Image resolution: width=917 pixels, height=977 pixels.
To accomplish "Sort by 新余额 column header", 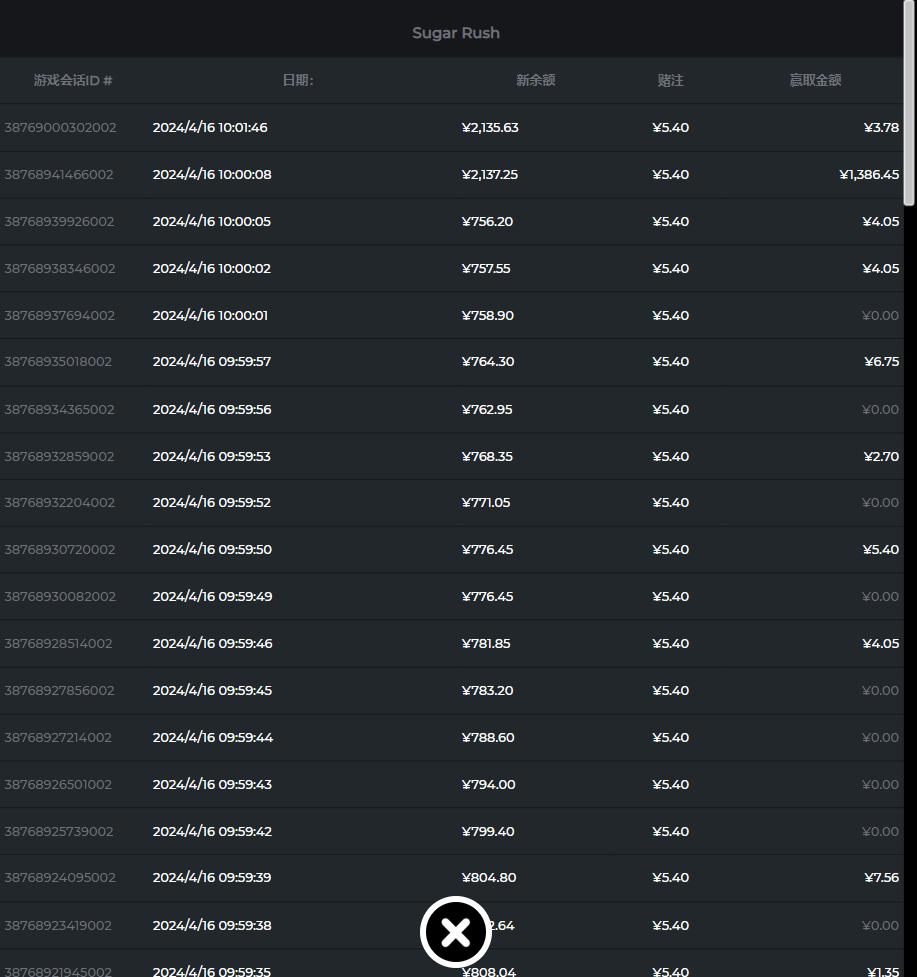I will 535,80.
